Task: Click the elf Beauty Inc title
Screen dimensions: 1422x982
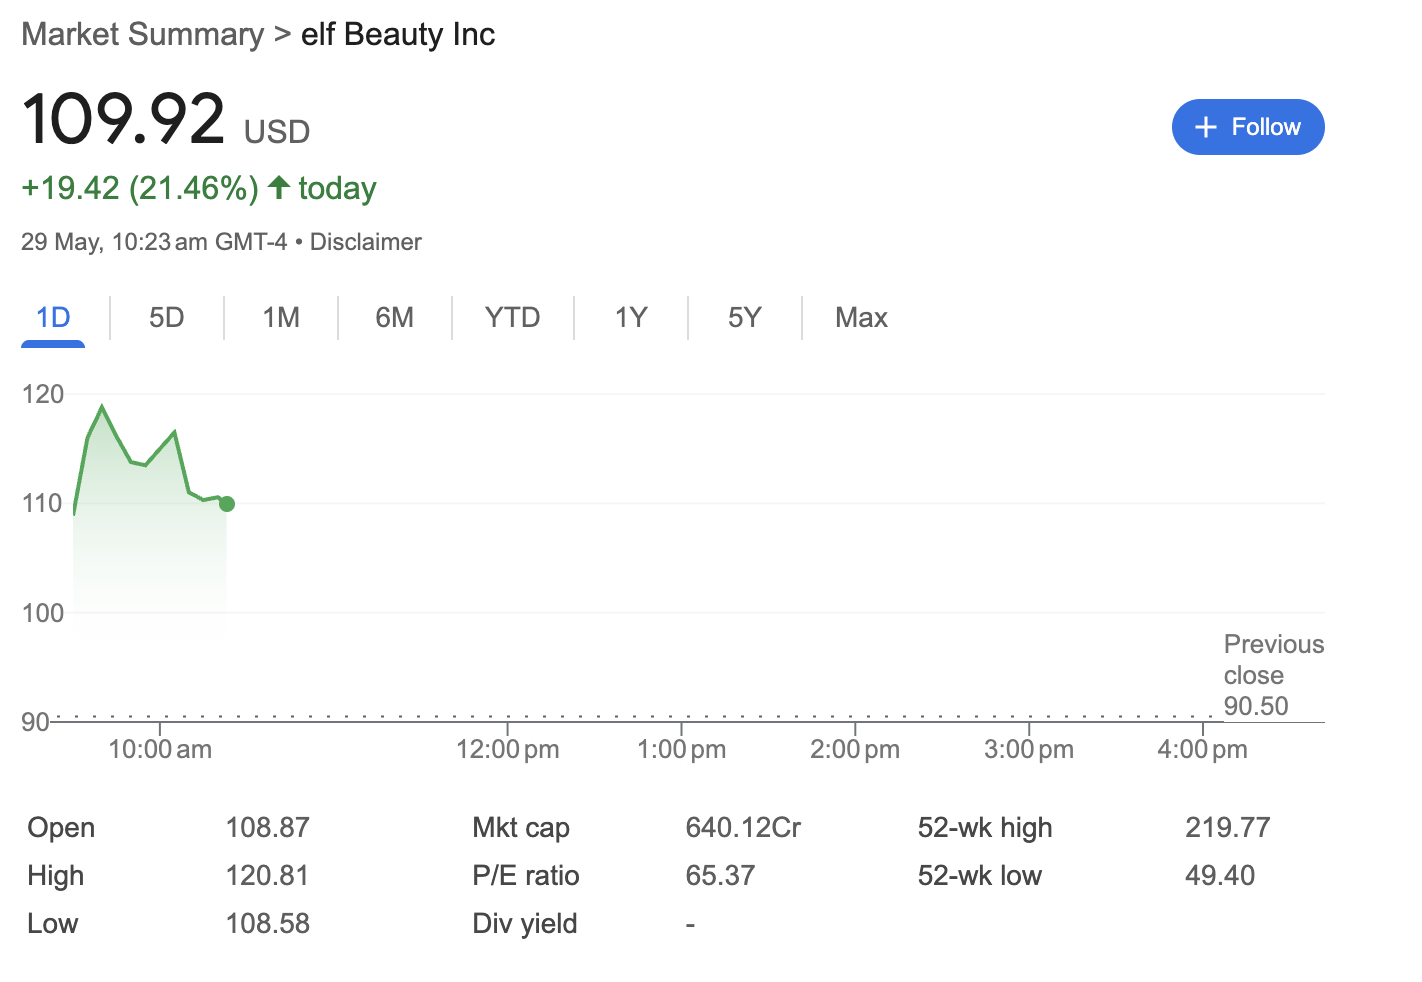Action: (398, 34)
